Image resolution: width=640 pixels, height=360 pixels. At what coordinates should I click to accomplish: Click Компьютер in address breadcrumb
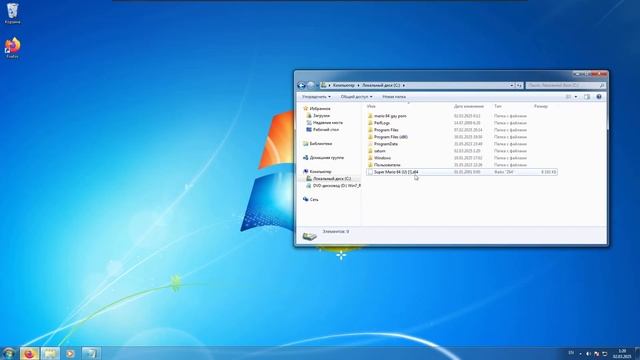click(x=344, y=85)
